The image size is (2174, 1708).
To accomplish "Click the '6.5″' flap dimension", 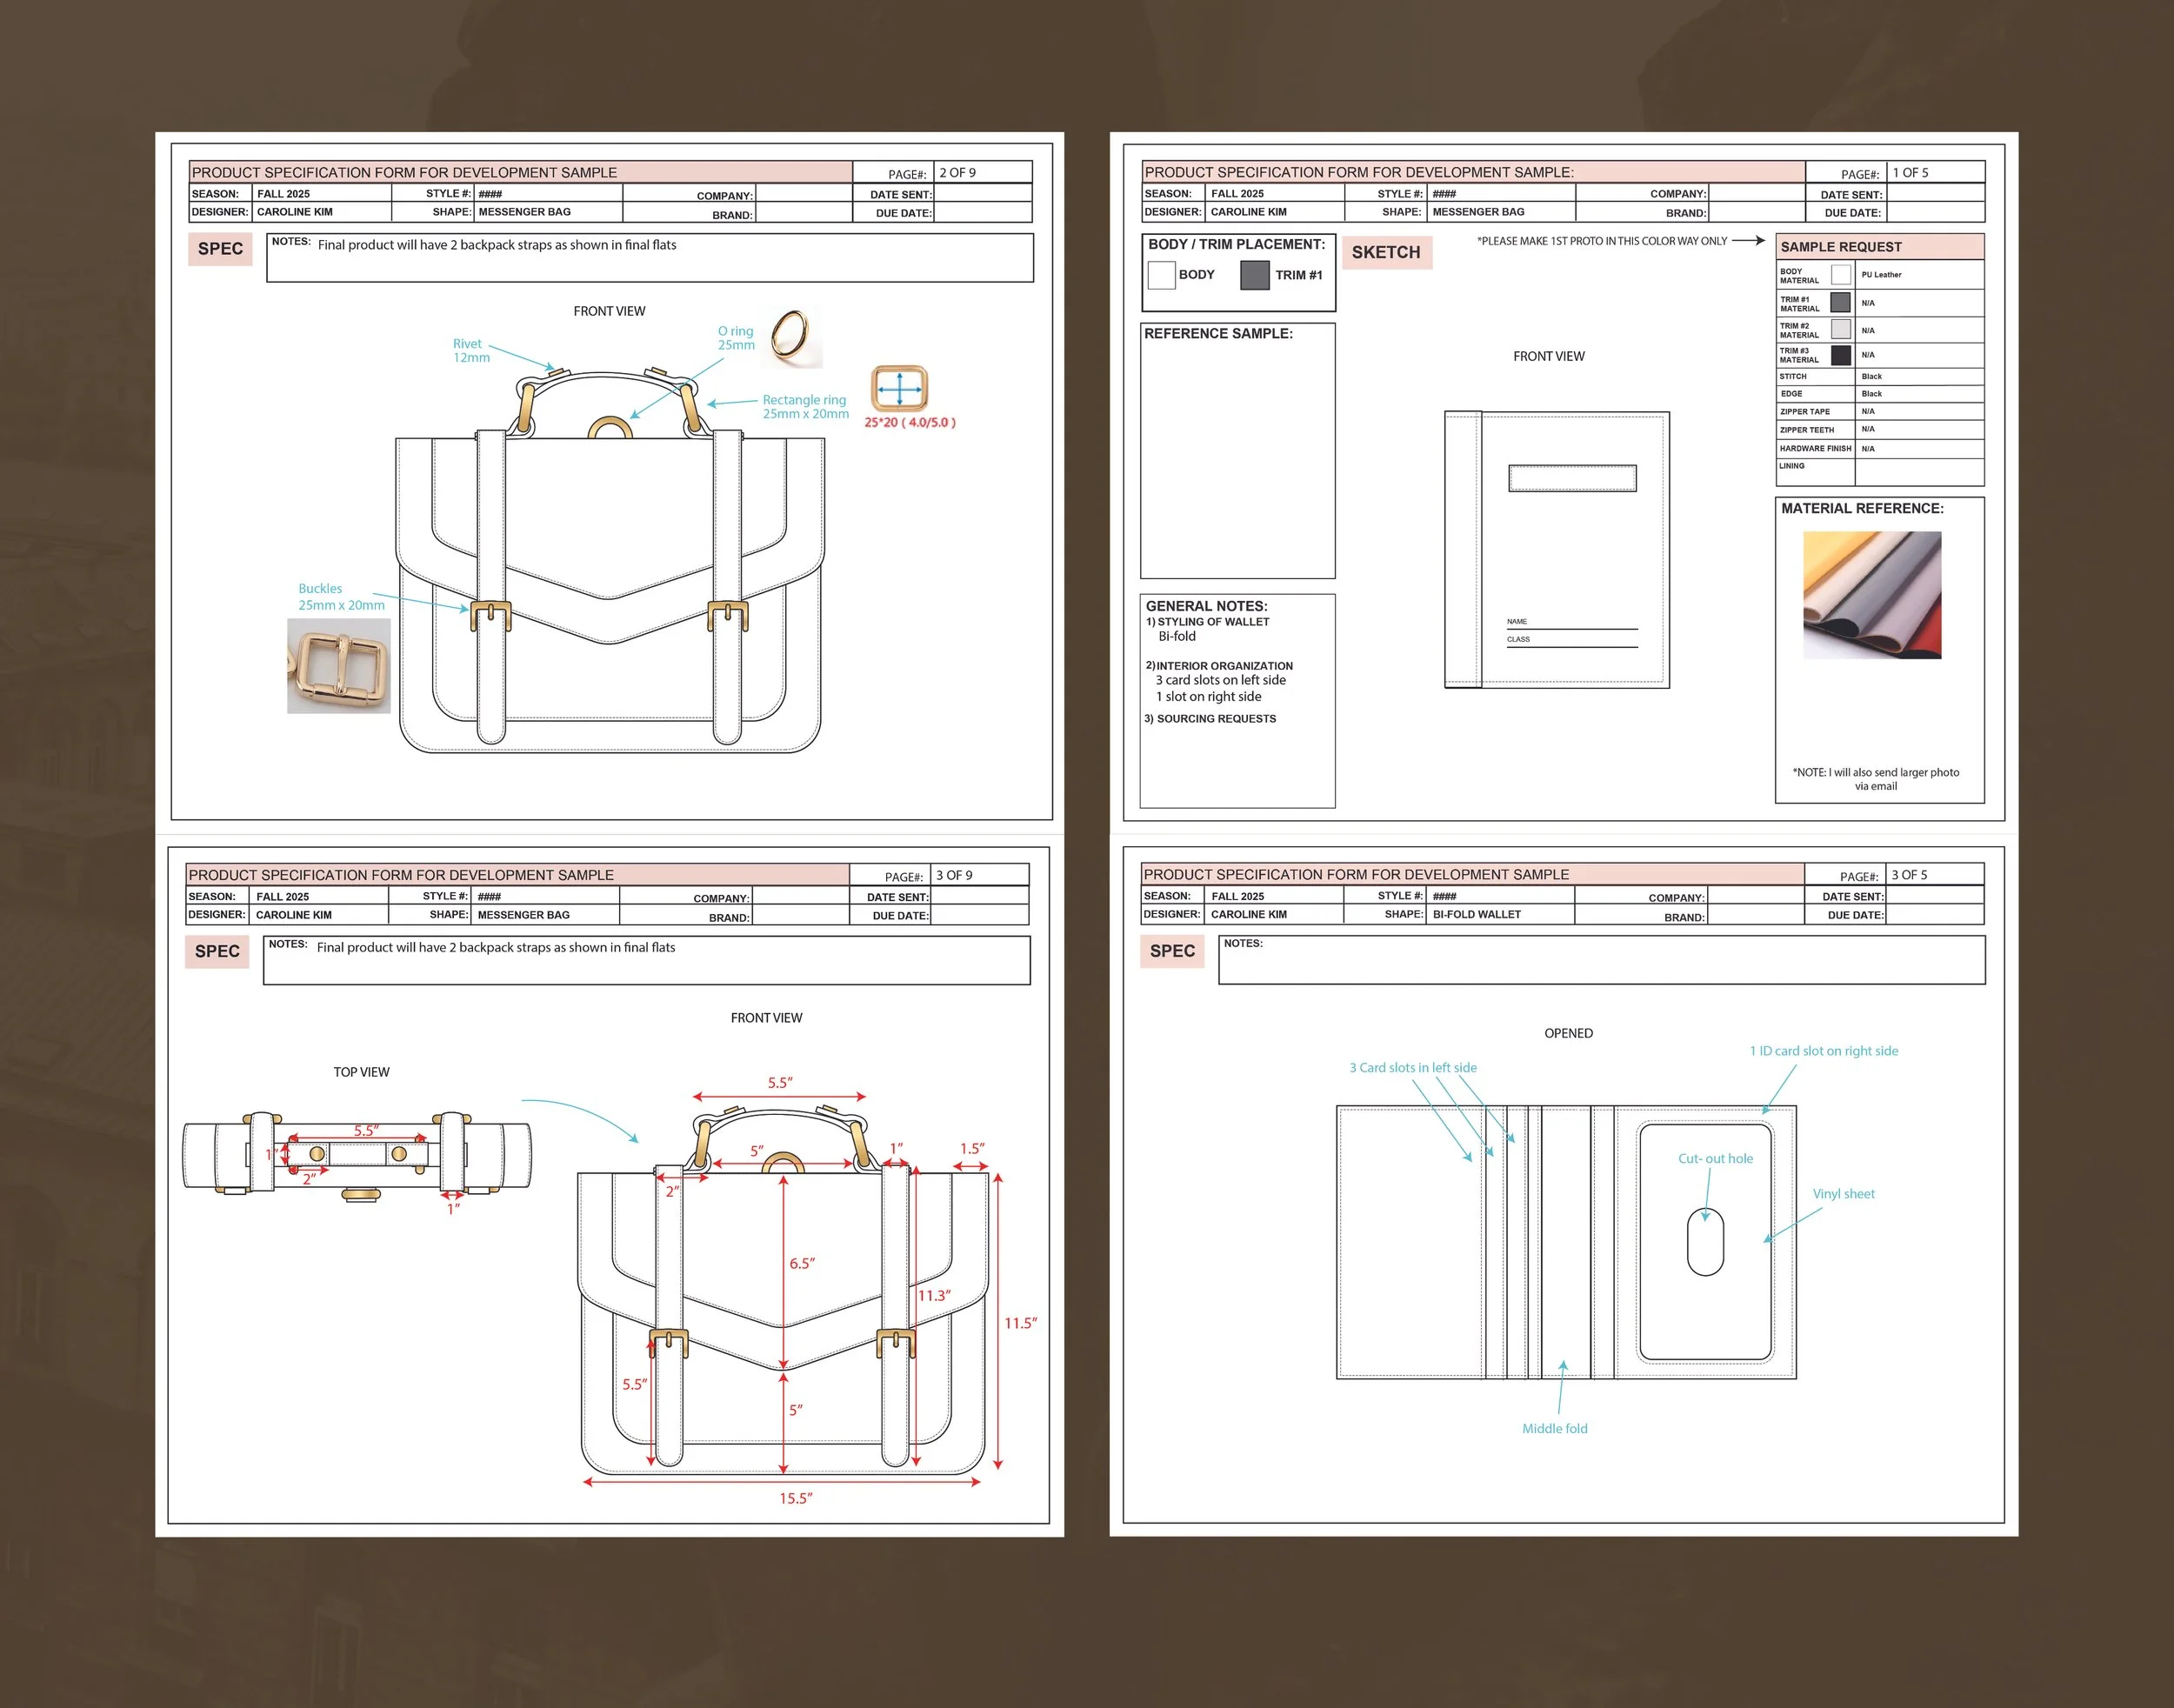I will 802,1263.
